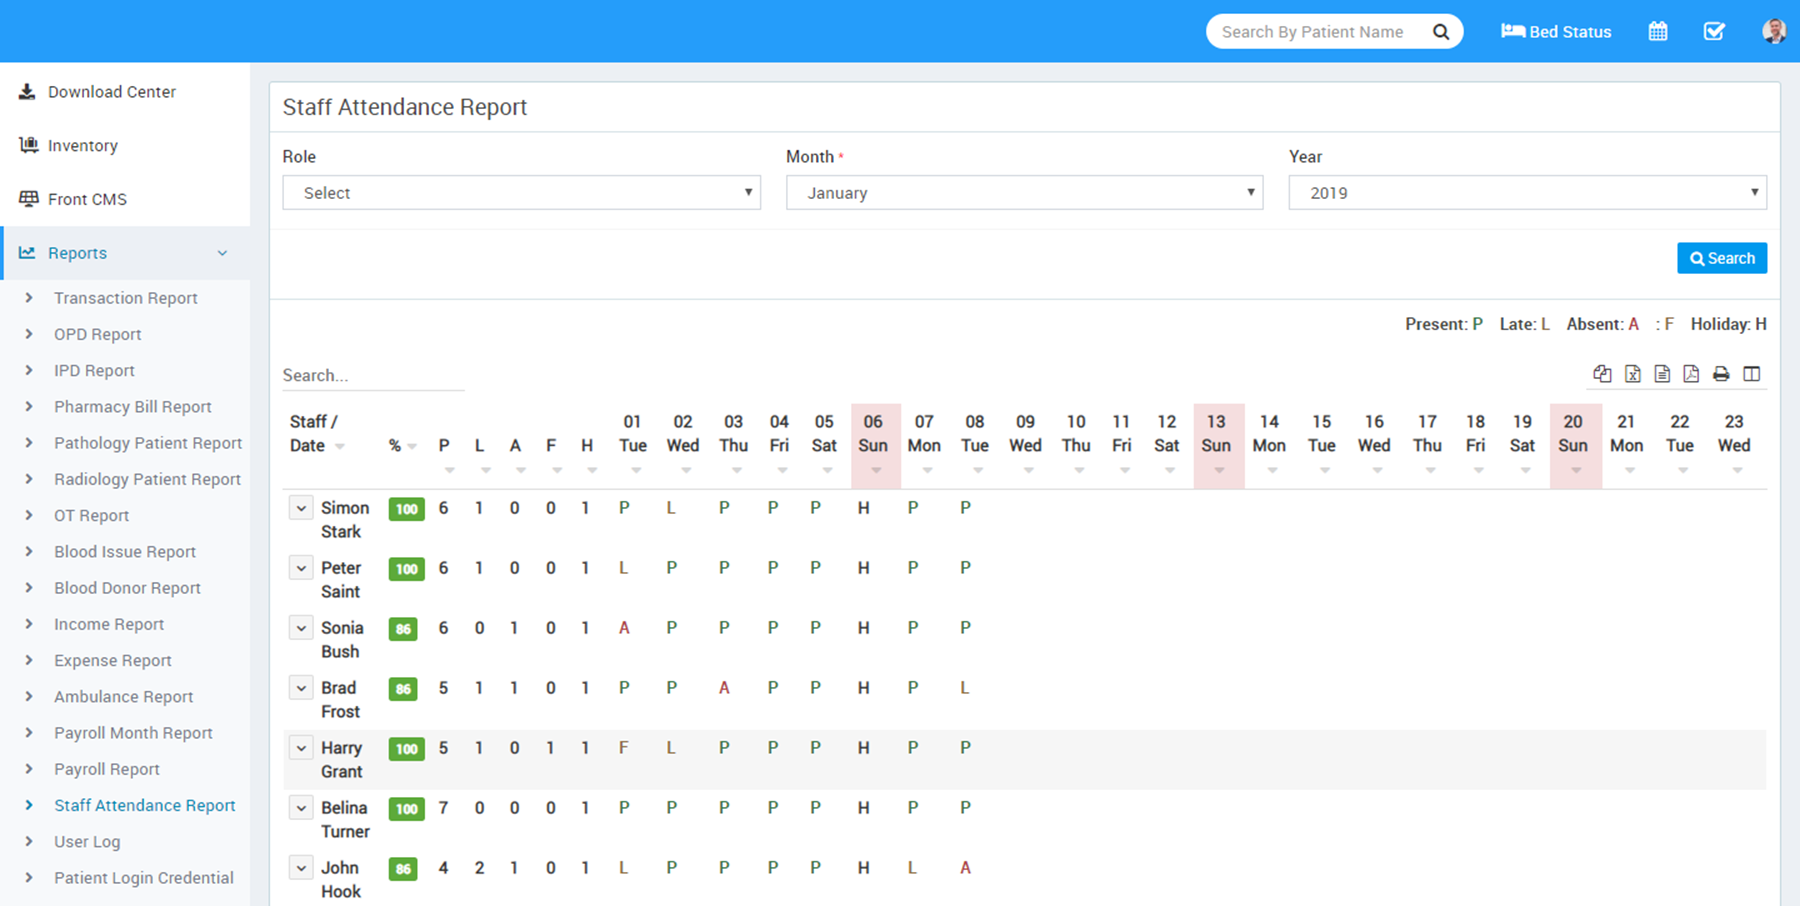Click the table Search... input field
Viewport: 1800px width, 906px height.
click(372, 376)
